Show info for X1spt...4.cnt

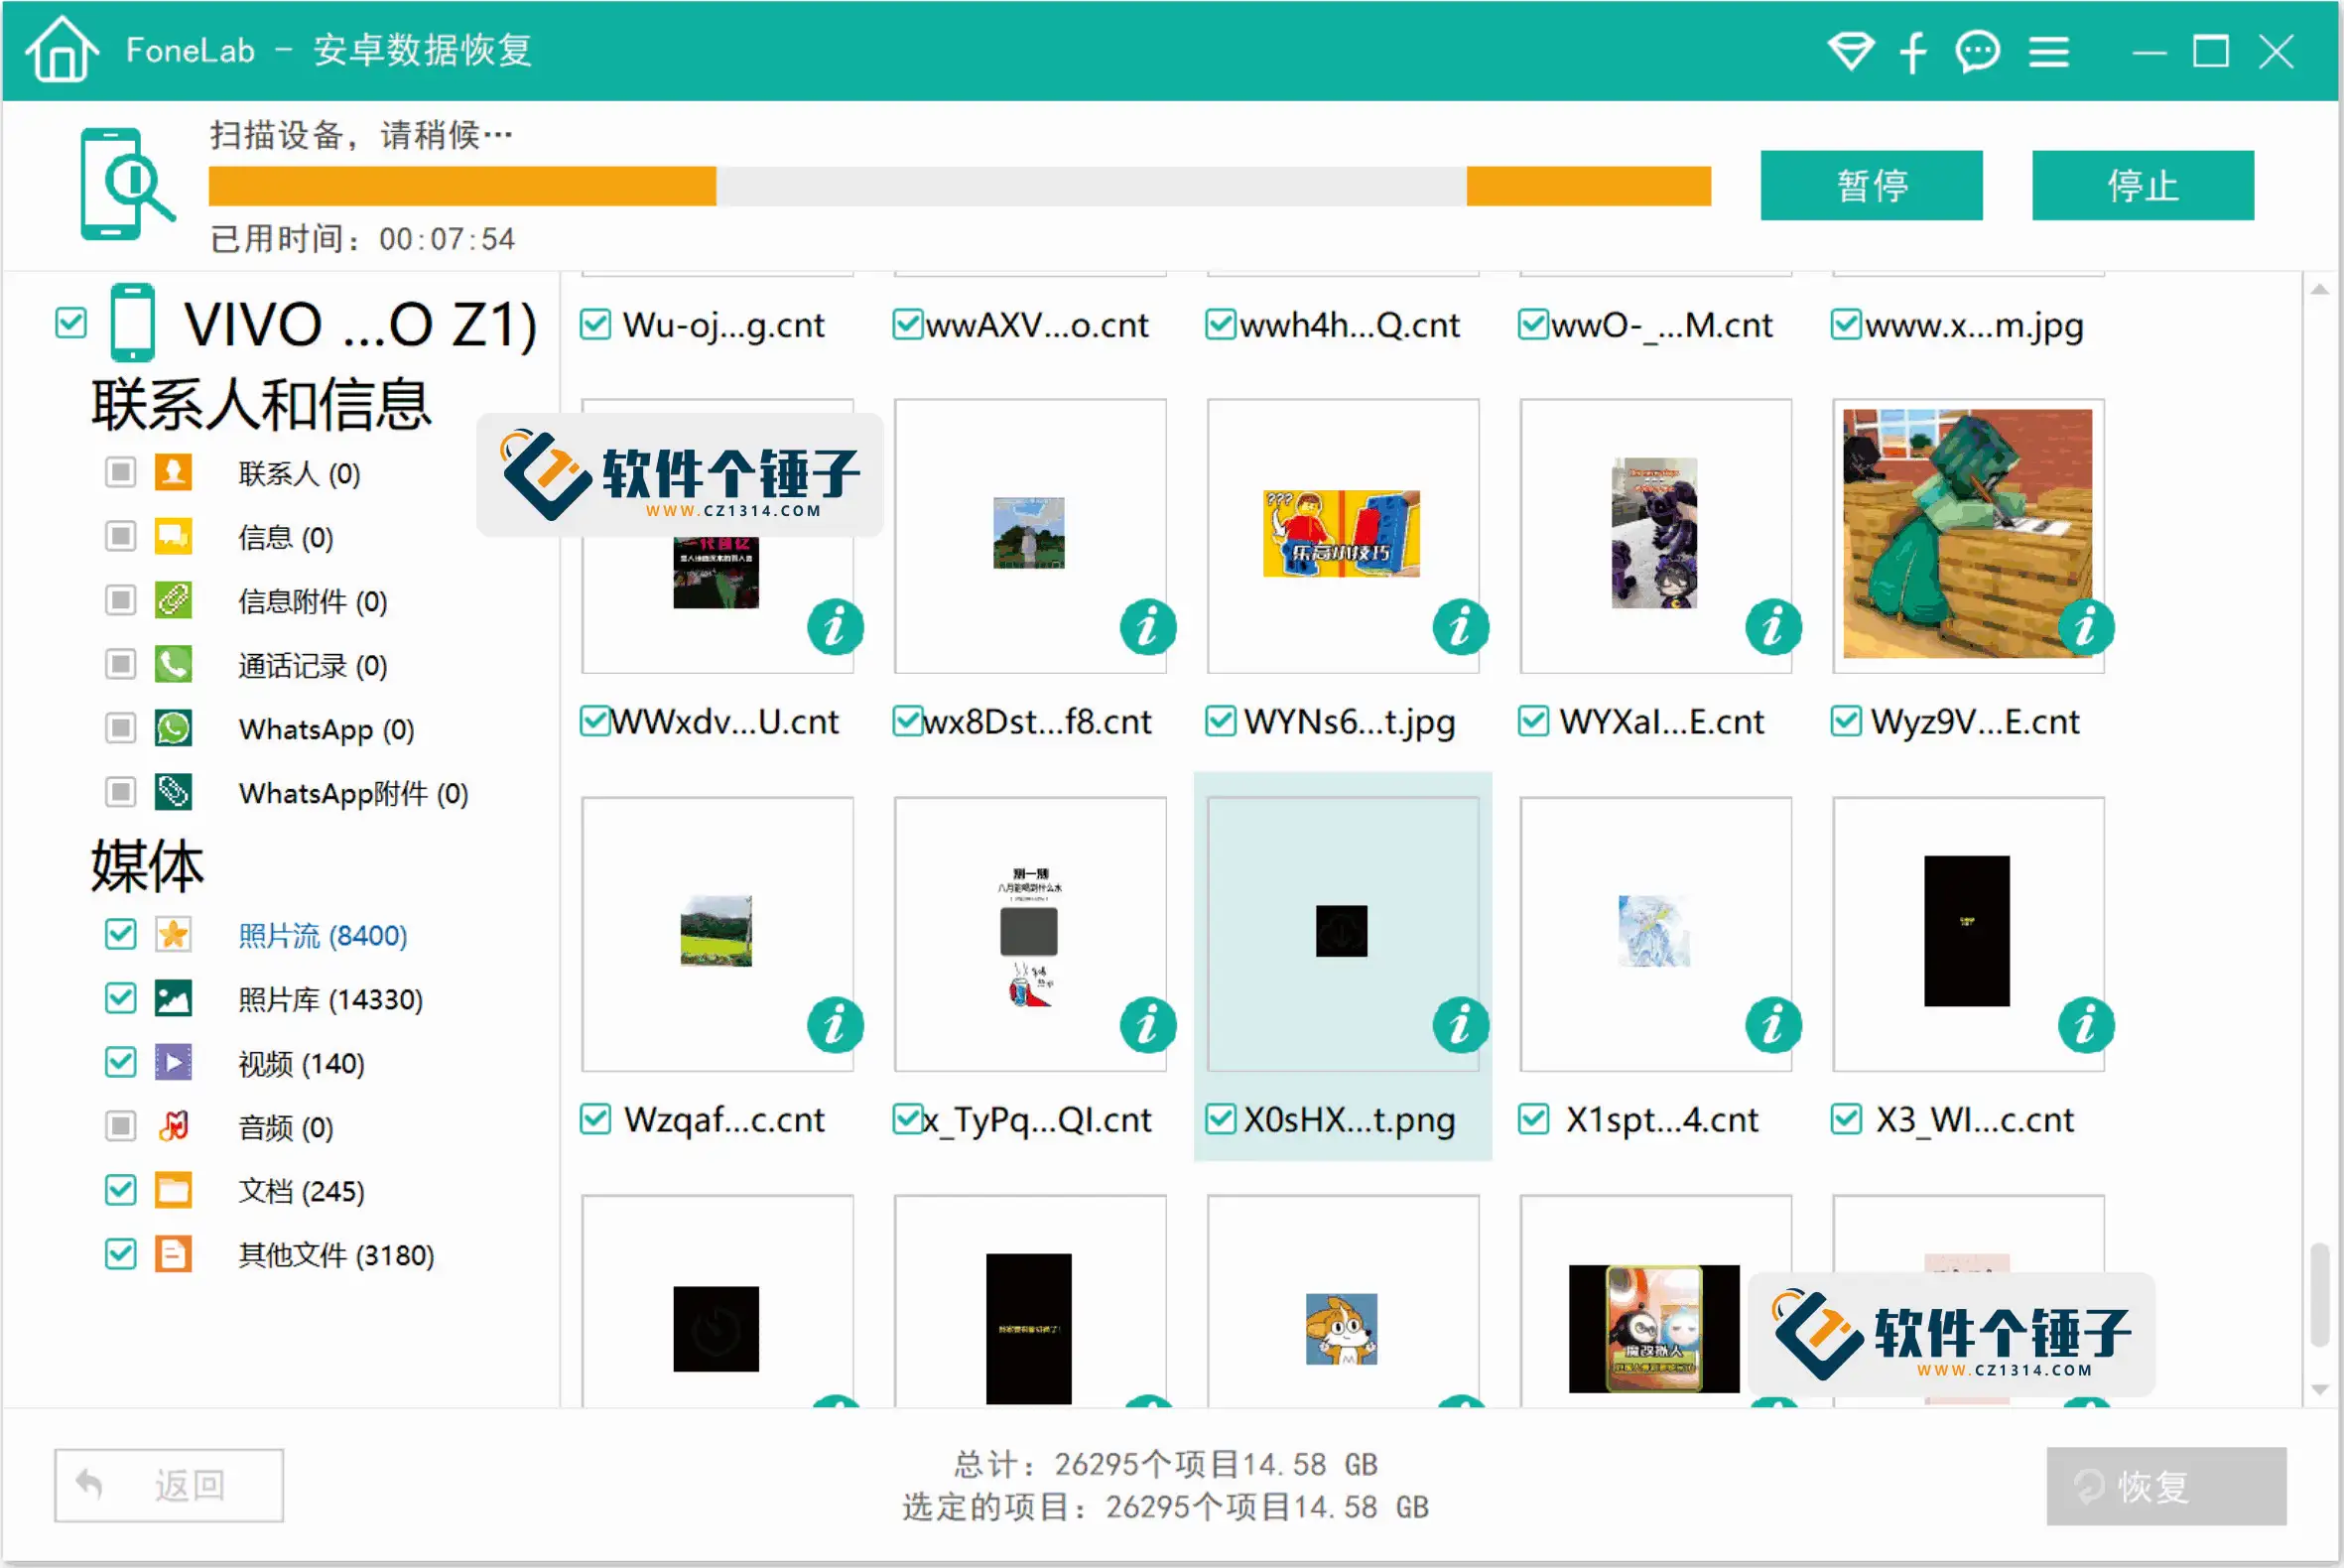pos(1774,1025)
